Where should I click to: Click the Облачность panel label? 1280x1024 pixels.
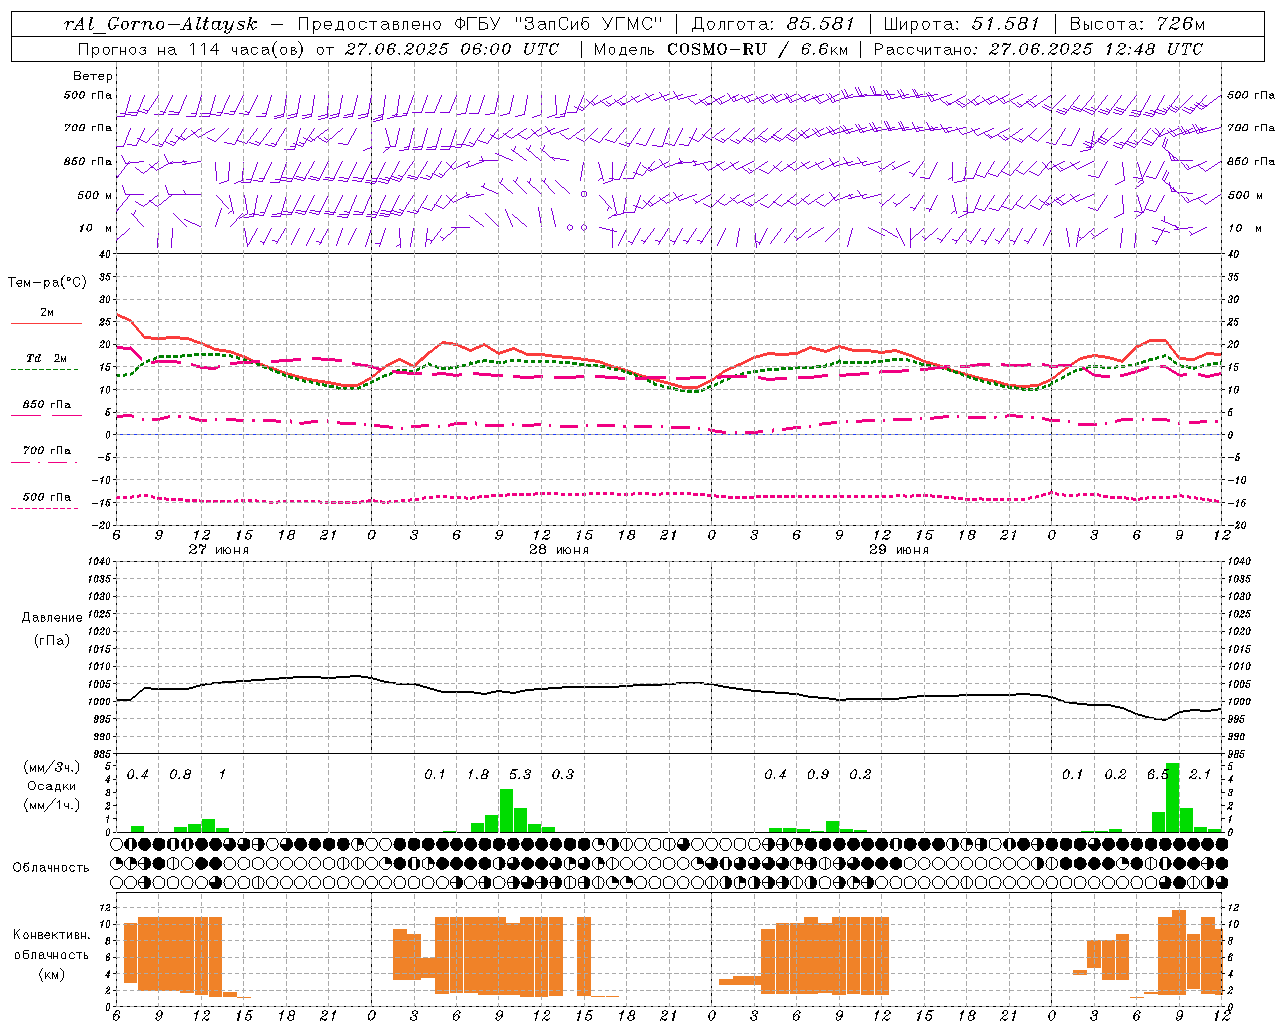(x=51, y=867)
